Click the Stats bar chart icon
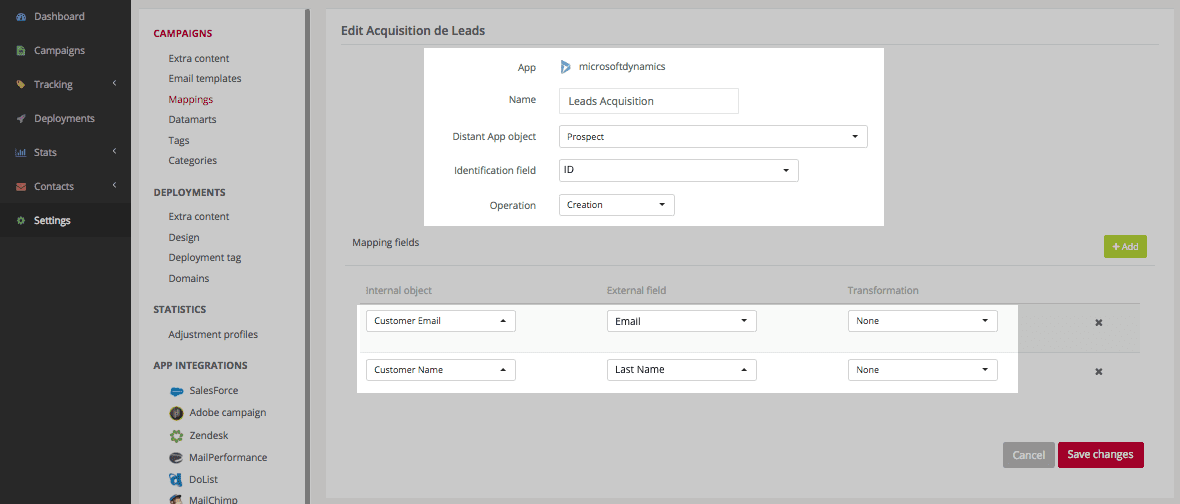The width and height of the screenshot is (1180, 504). 21,153
